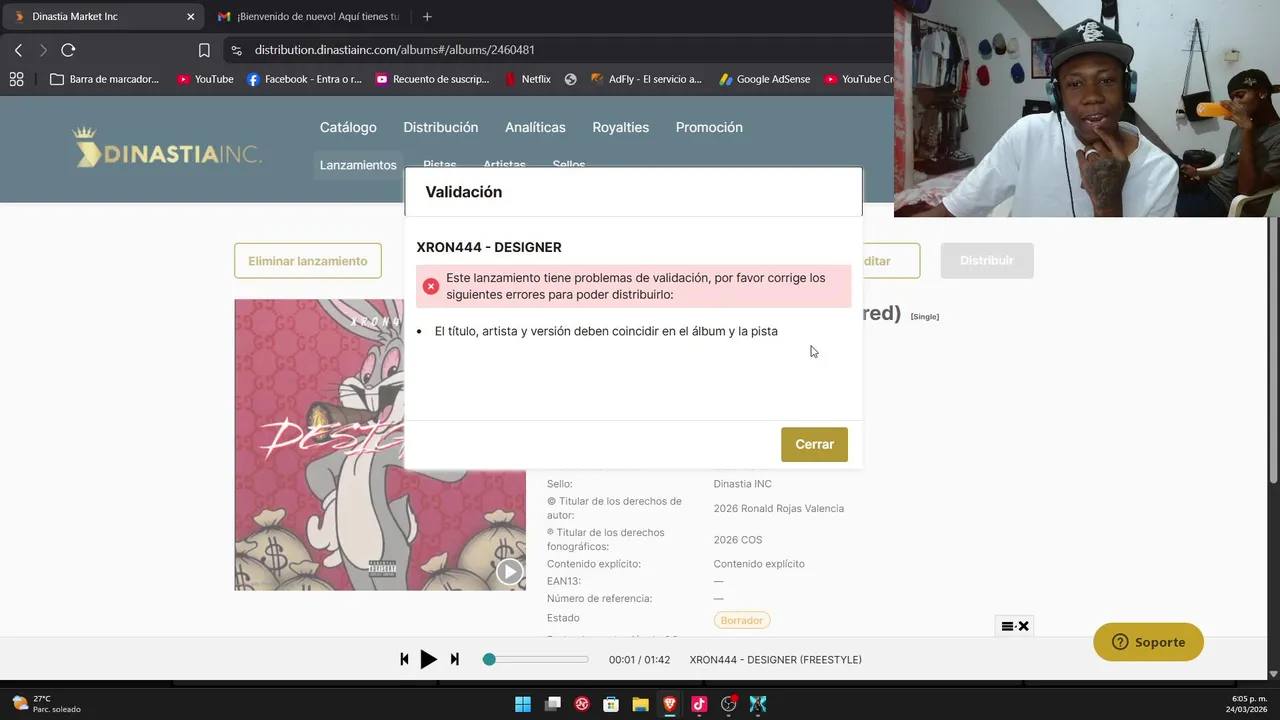
Task: Click the red error icon in the validation alert
Action: [x=431, y=286]
